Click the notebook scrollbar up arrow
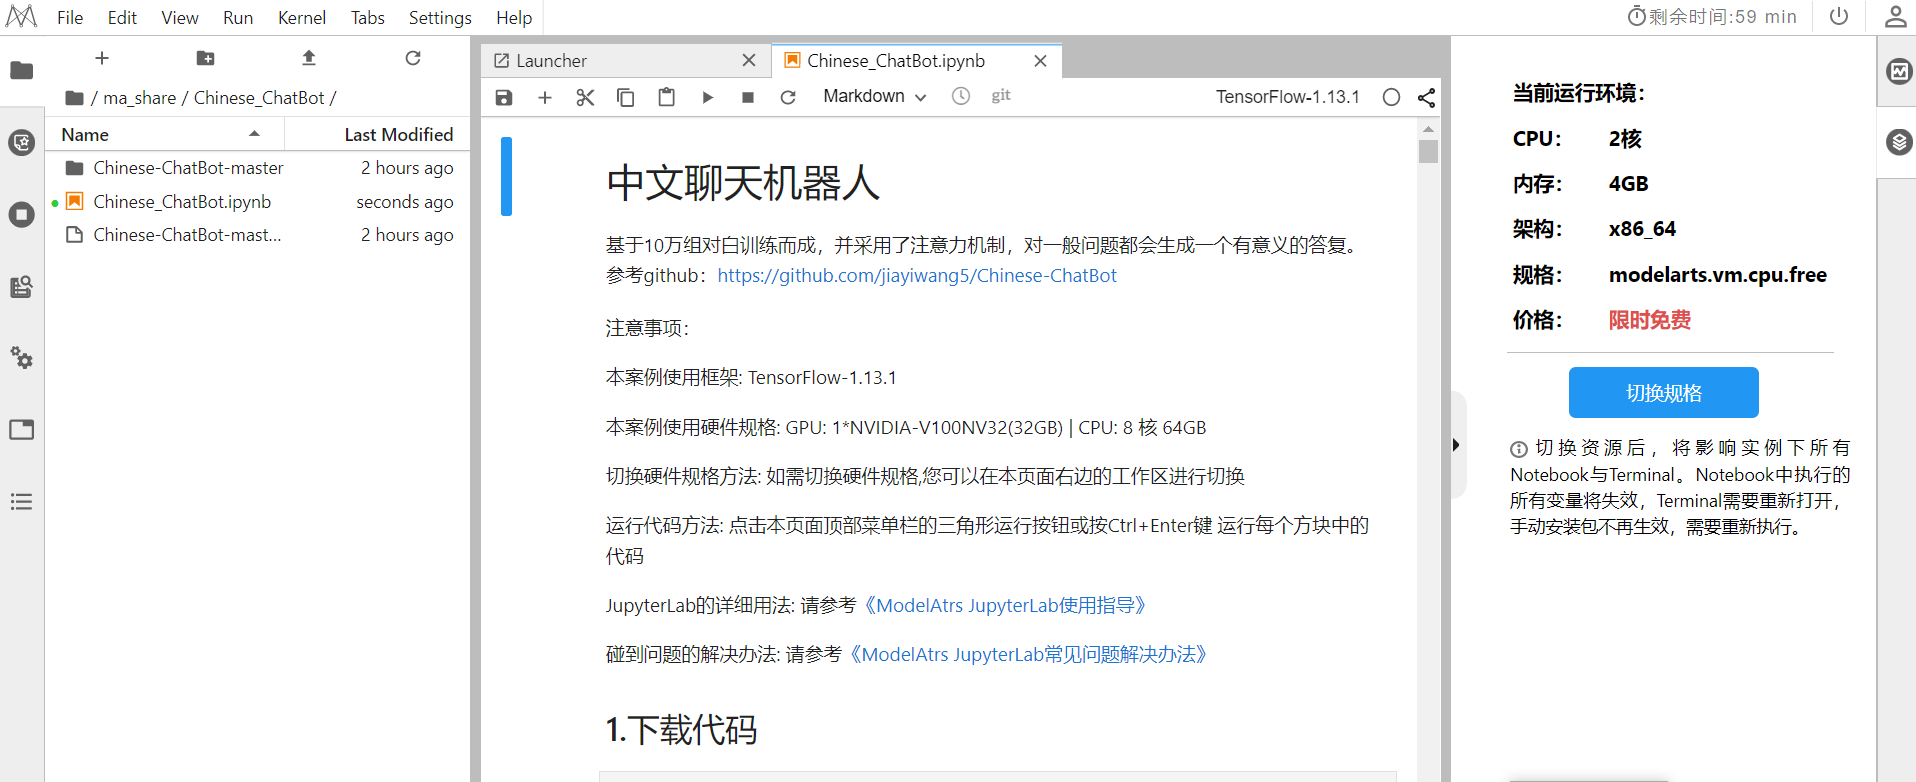1916x782 pixels. click(1428, 129)
